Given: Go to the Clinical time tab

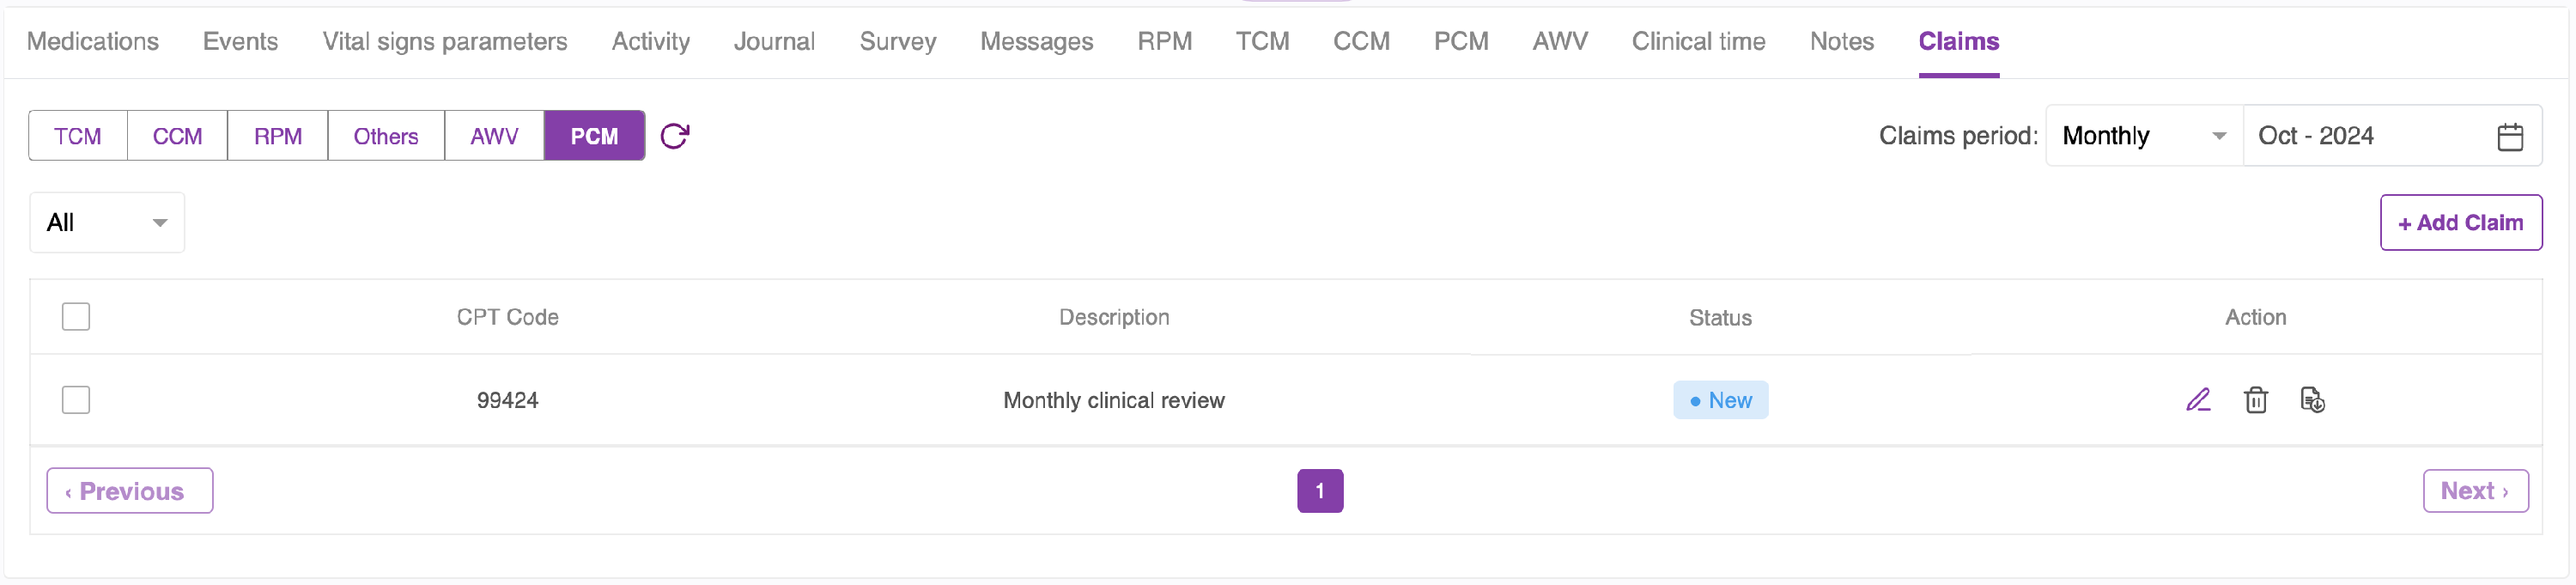Looking at the screenshot, I should click(x=1698, y=41).
